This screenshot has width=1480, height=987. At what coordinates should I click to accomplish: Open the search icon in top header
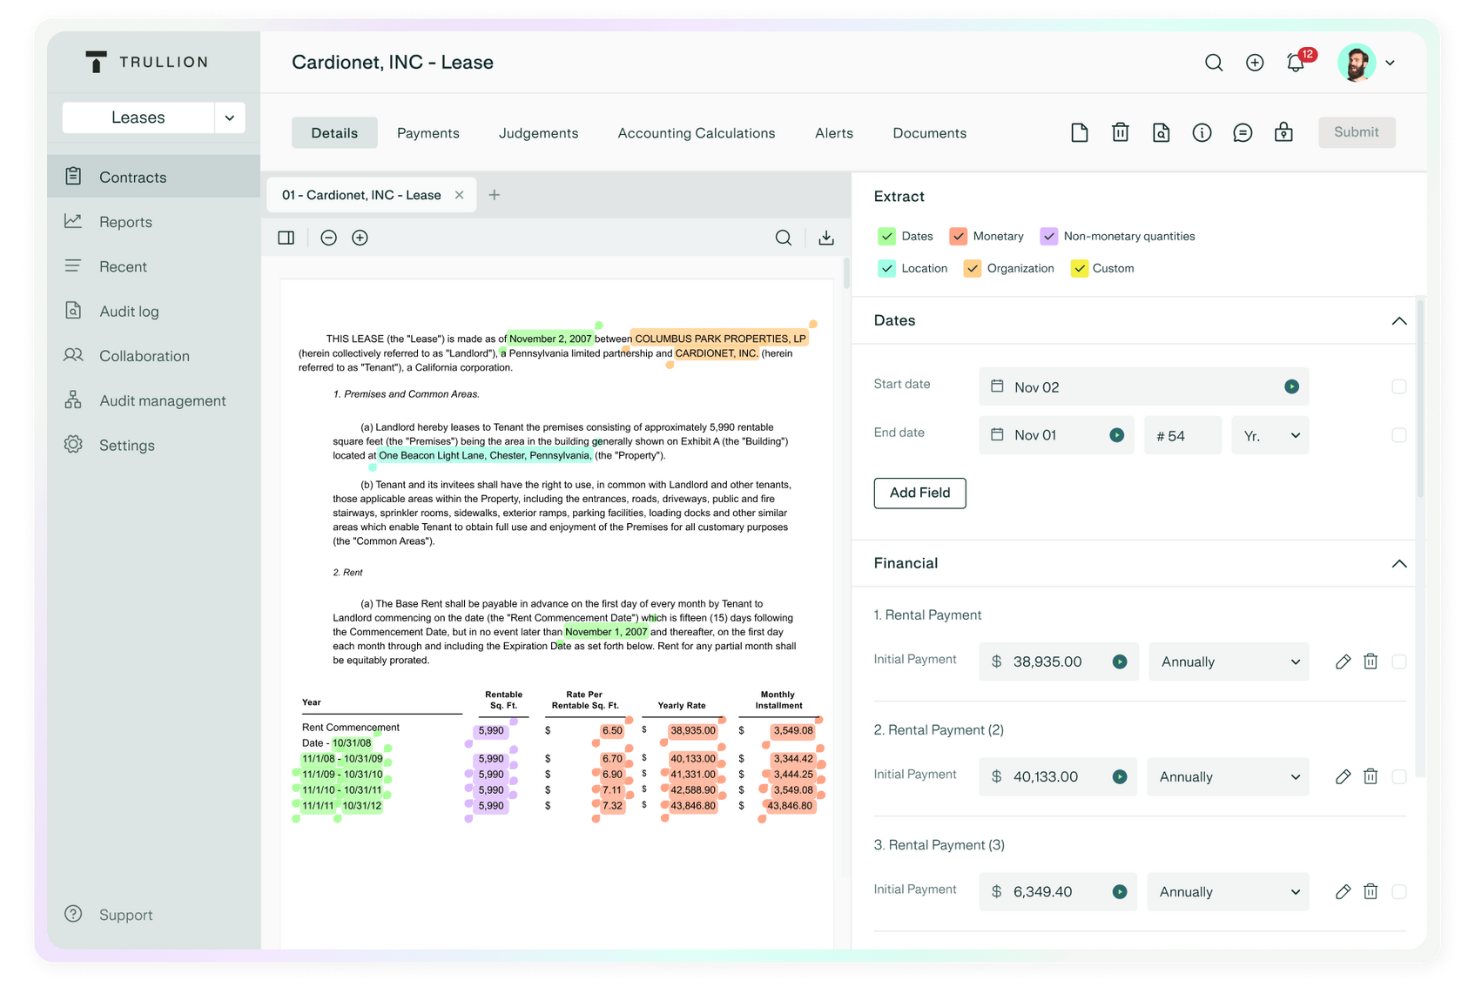point(1213,63)
